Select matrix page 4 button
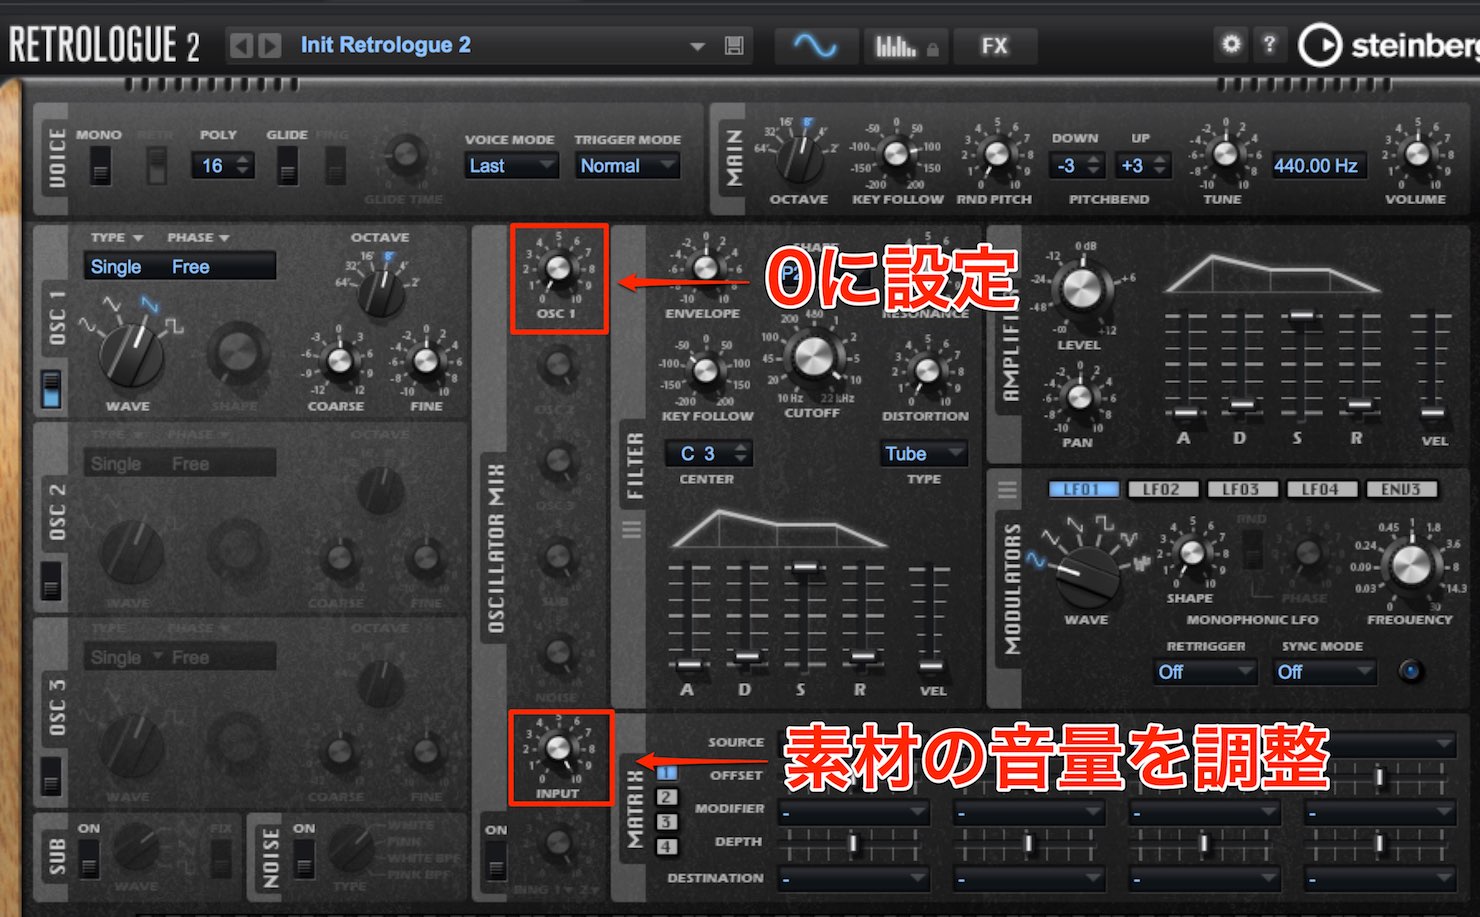 (667, 847)
